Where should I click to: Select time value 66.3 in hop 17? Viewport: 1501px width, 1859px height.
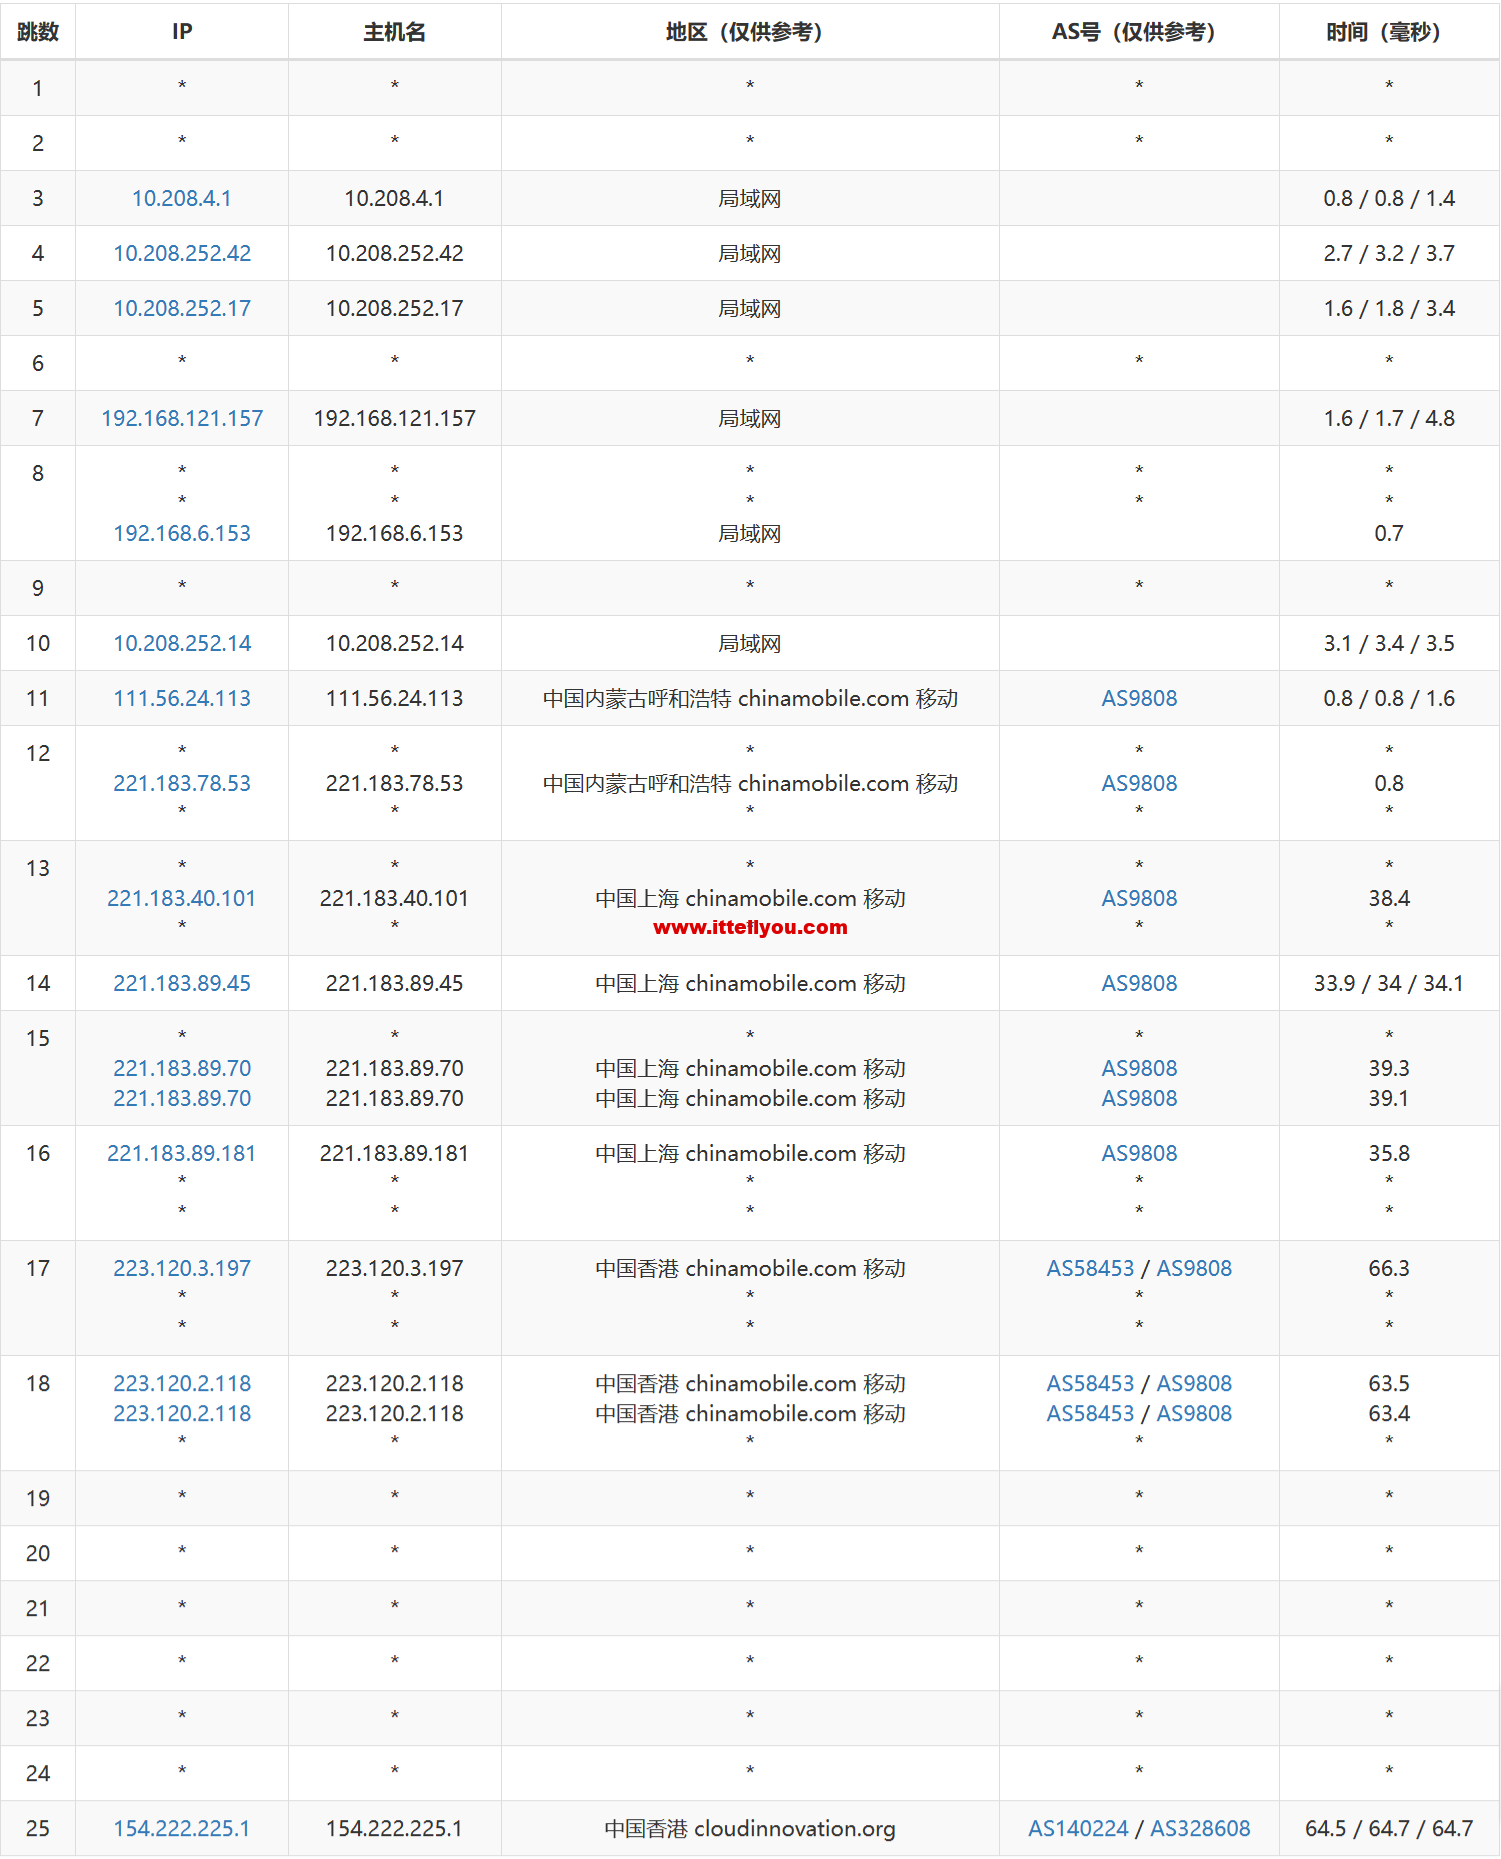pos(1389,1268)
